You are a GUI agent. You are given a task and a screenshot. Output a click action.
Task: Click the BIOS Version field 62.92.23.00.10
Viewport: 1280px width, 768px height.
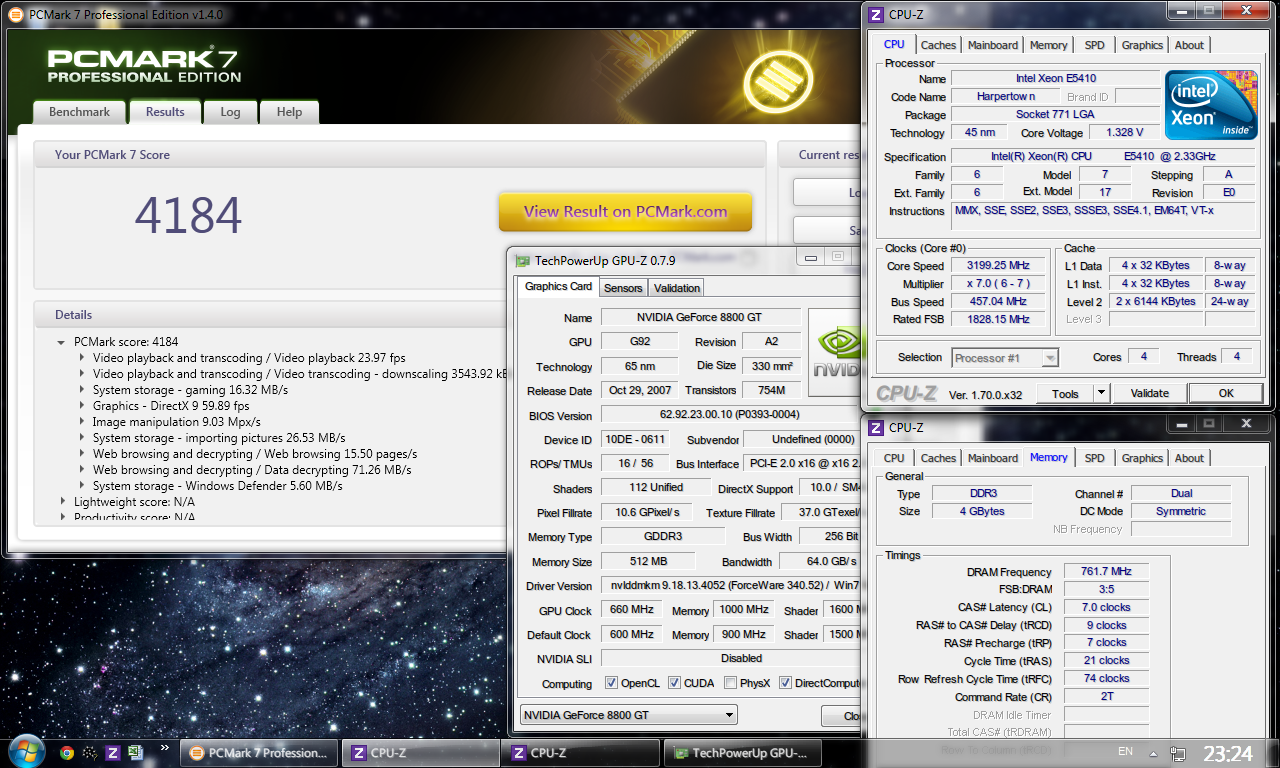[x=730, y=414]
